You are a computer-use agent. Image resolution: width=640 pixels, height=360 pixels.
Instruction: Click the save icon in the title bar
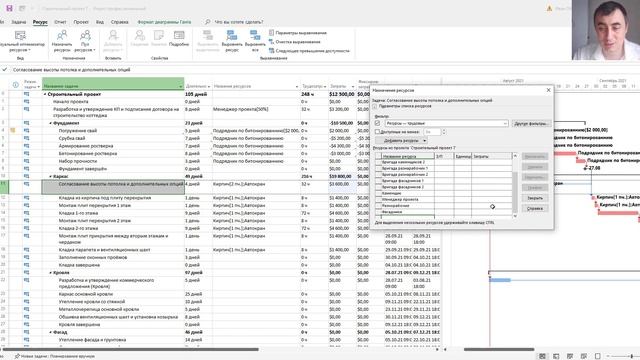9,8
